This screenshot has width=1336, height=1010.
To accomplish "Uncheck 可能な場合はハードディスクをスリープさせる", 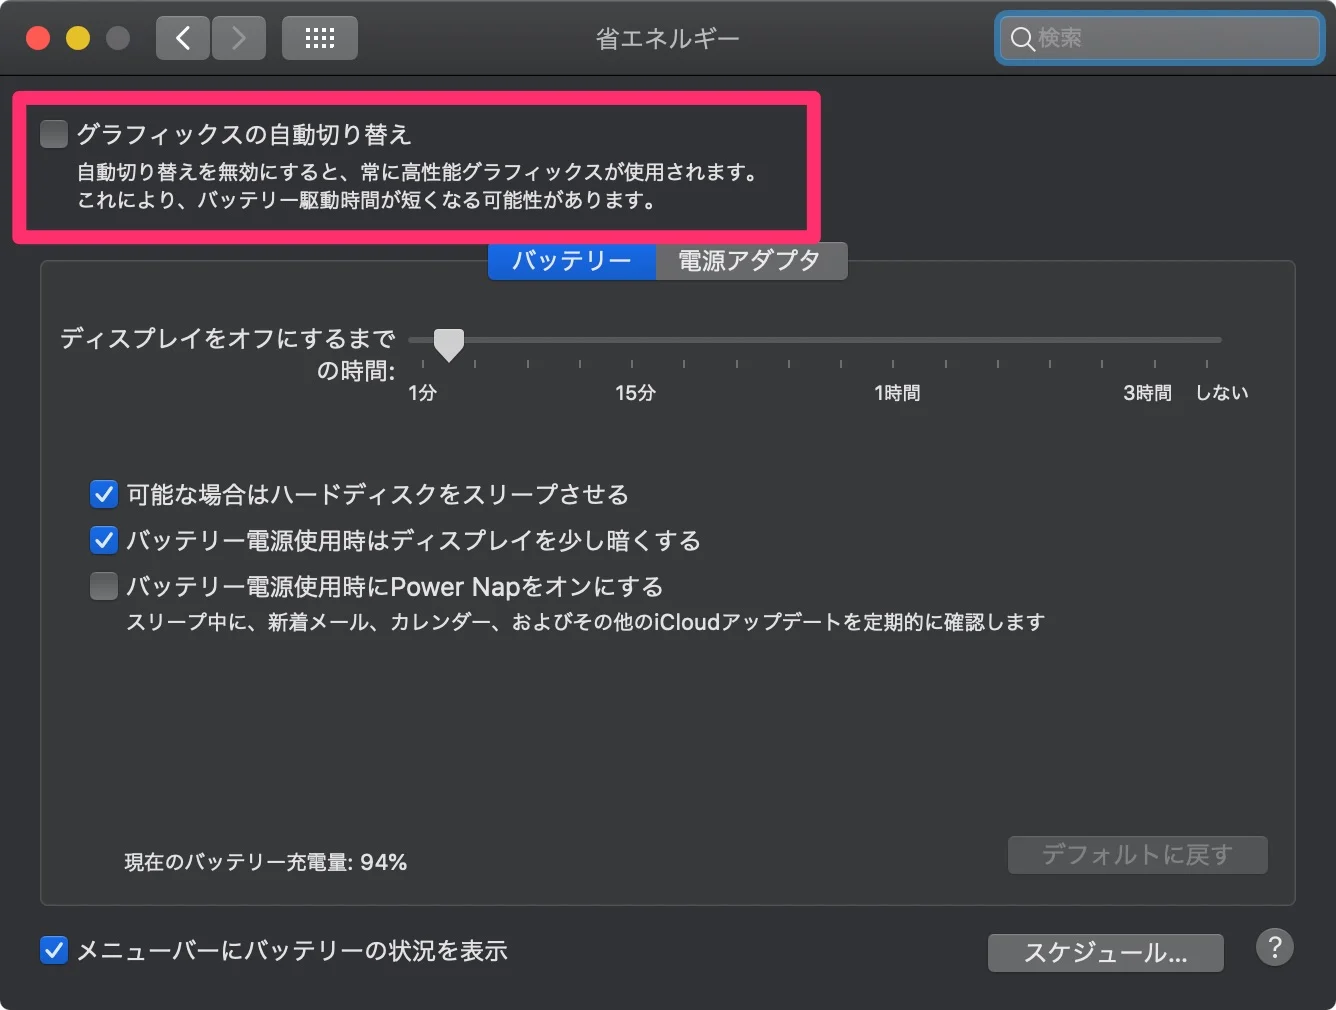I will [x=104, y=494].
